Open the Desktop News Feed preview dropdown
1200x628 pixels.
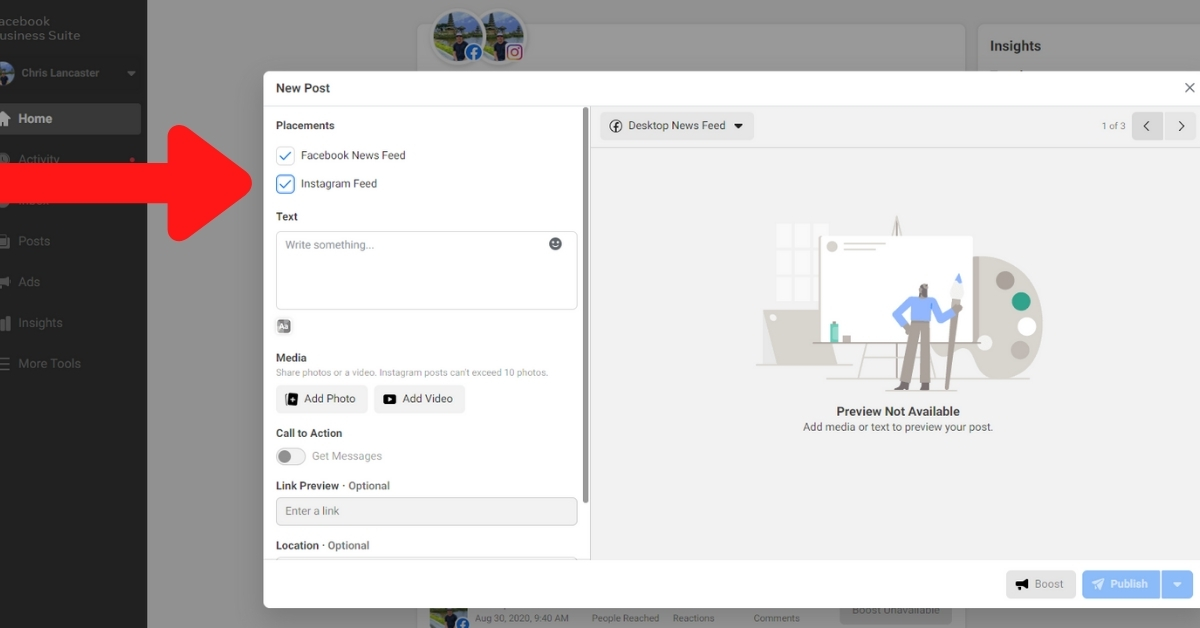(677, 126)
